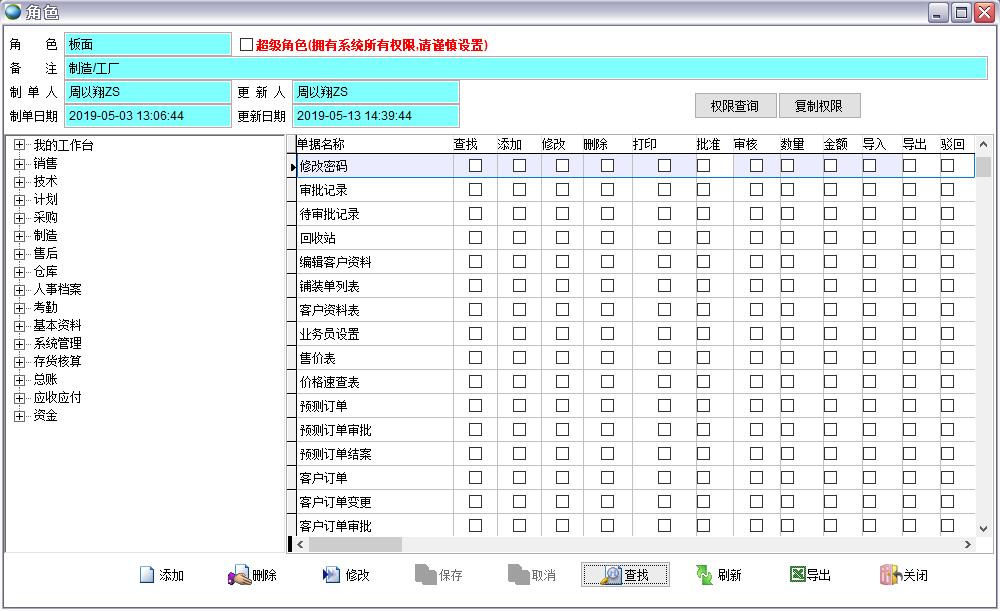
Task: Click the 修改 (Modify) icon in bottom toolbar
Action: pos(332,575)
